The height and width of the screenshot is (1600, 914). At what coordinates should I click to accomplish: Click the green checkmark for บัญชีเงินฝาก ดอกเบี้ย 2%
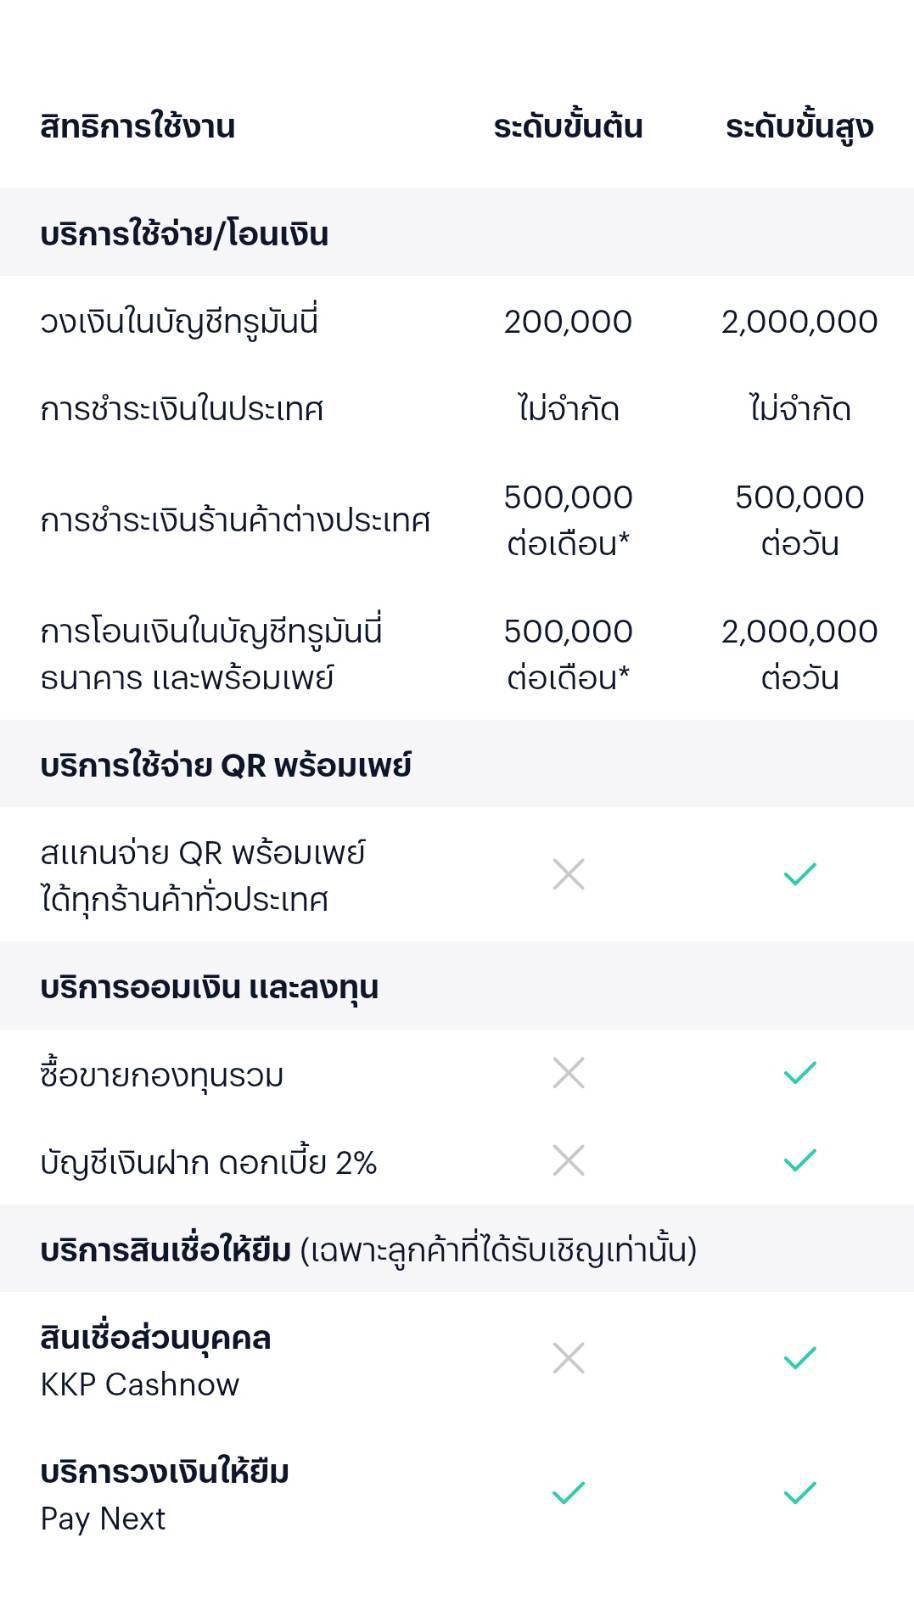pos(800,1161)
